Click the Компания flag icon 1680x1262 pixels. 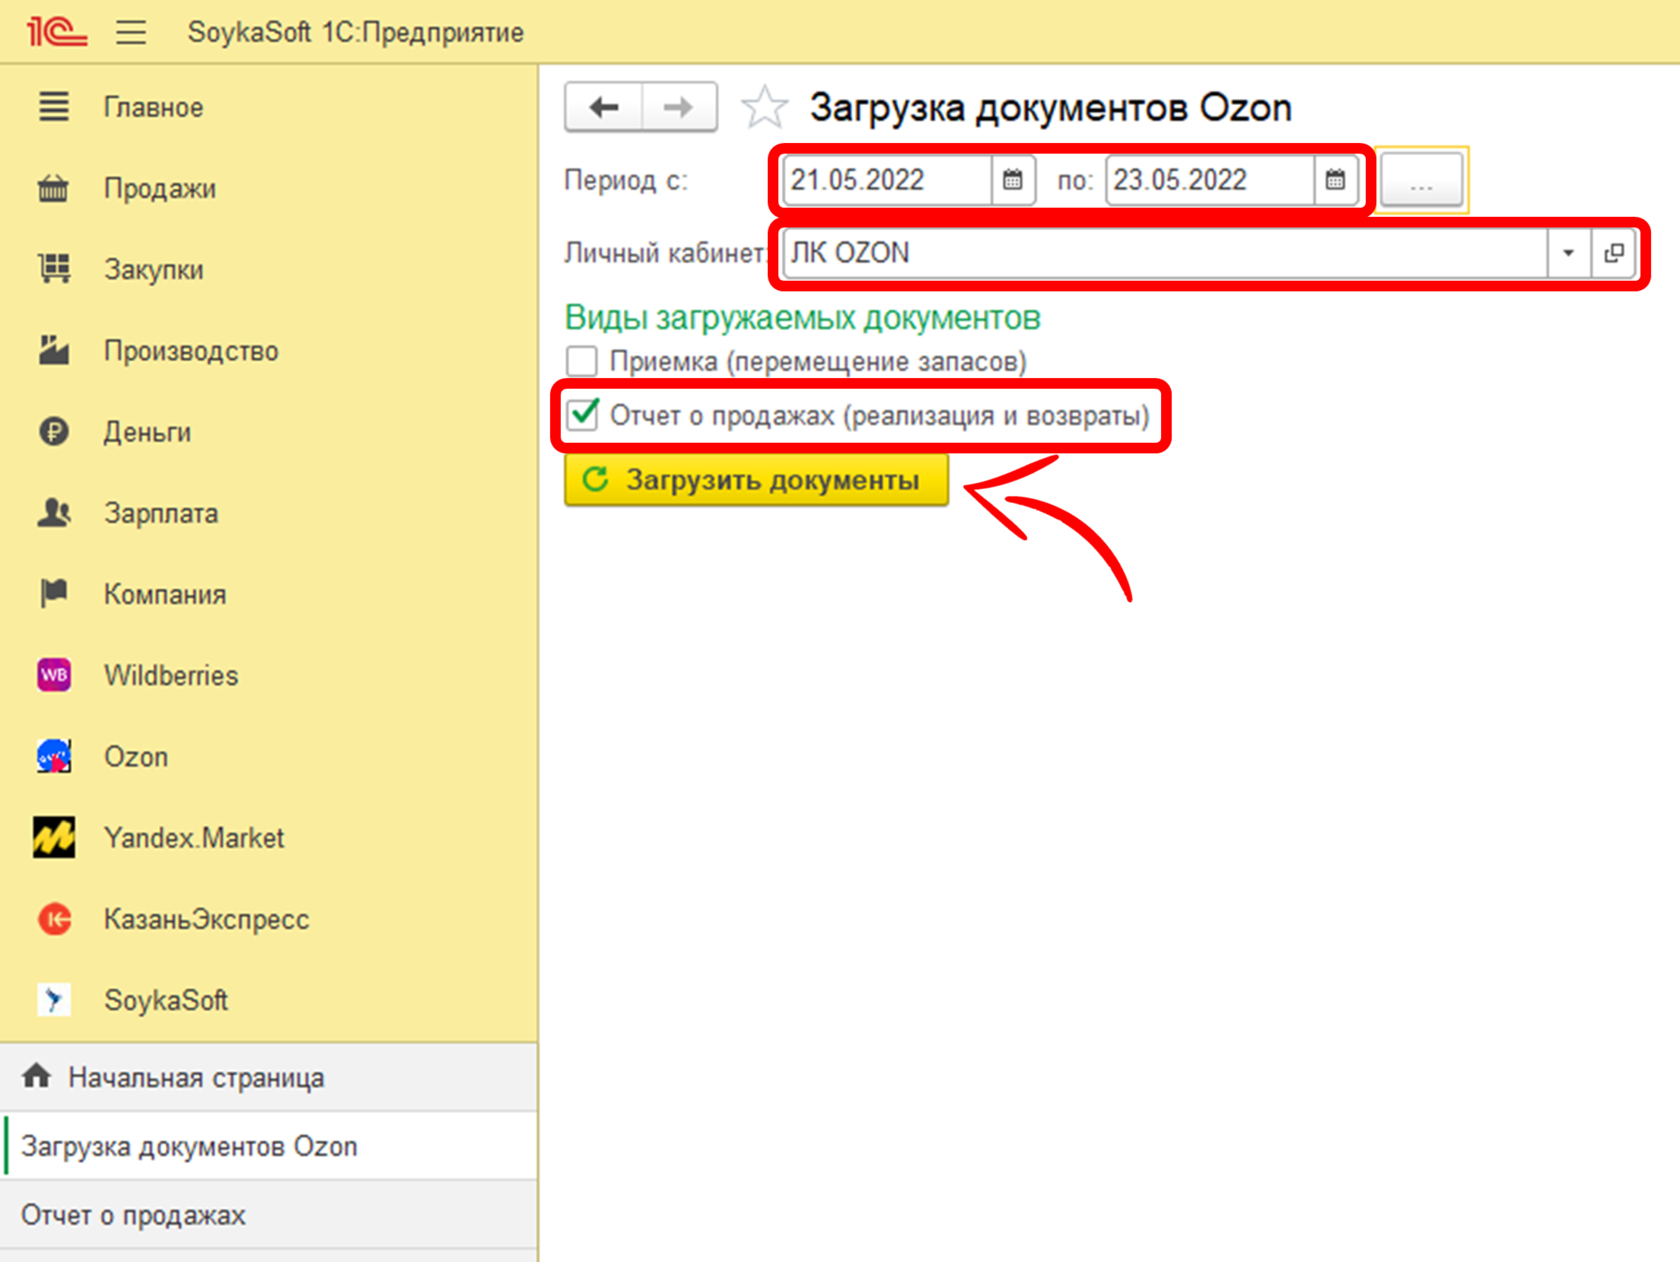click(x=54, y=593)
